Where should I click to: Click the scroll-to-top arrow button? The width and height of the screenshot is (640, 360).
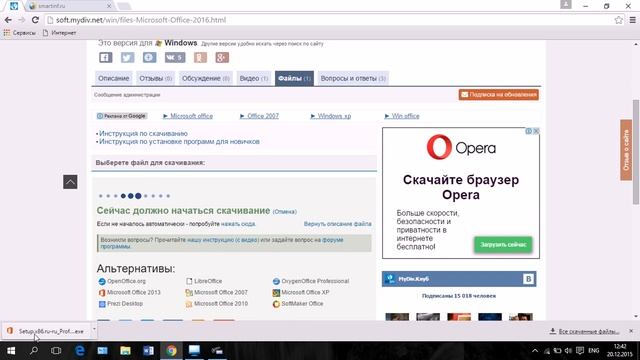70,182
